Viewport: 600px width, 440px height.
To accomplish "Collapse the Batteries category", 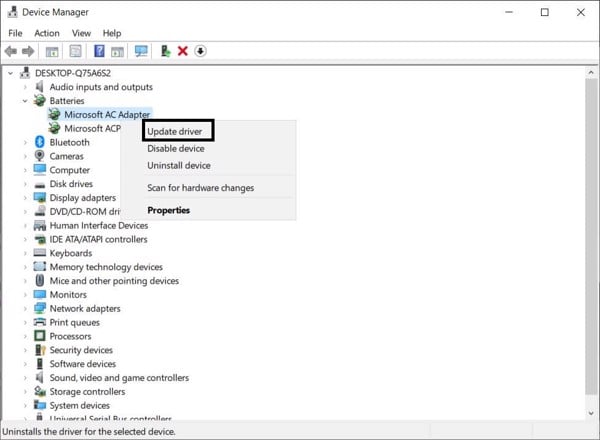I will pyautogui.click(x=25, y=101).
